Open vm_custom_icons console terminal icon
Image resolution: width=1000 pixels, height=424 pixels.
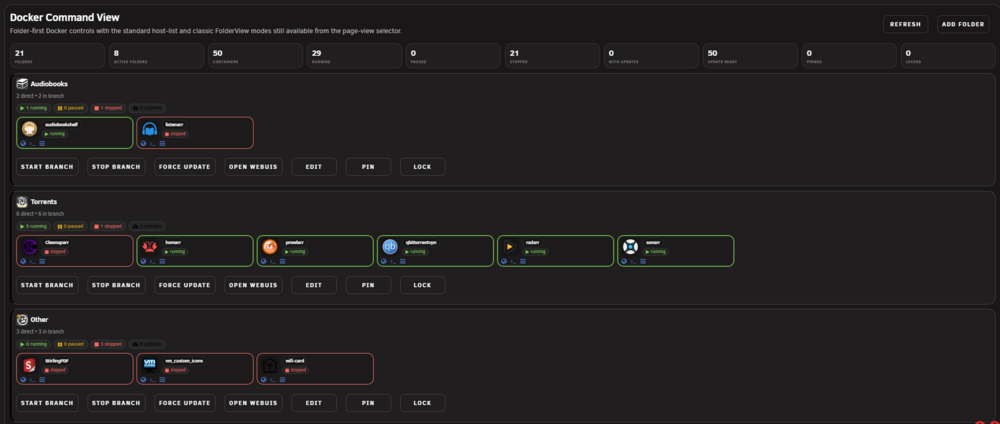152,379
